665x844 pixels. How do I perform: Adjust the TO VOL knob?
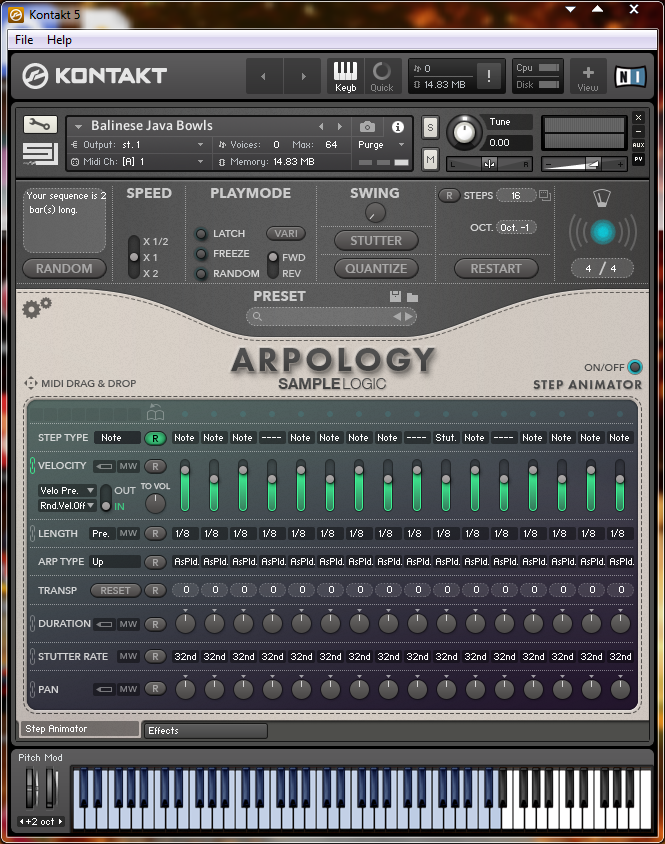[x=155, y=503]
